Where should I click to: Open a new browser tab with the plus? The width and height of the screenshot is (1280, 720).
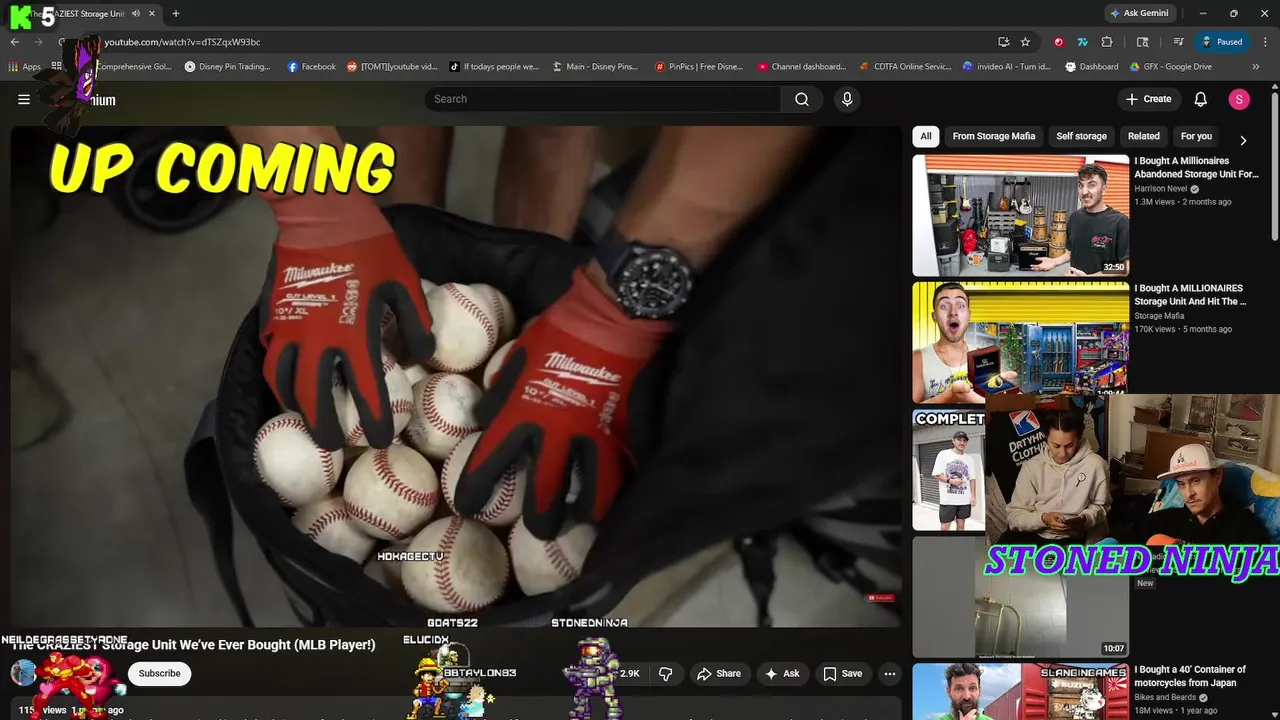click(176, 14)
